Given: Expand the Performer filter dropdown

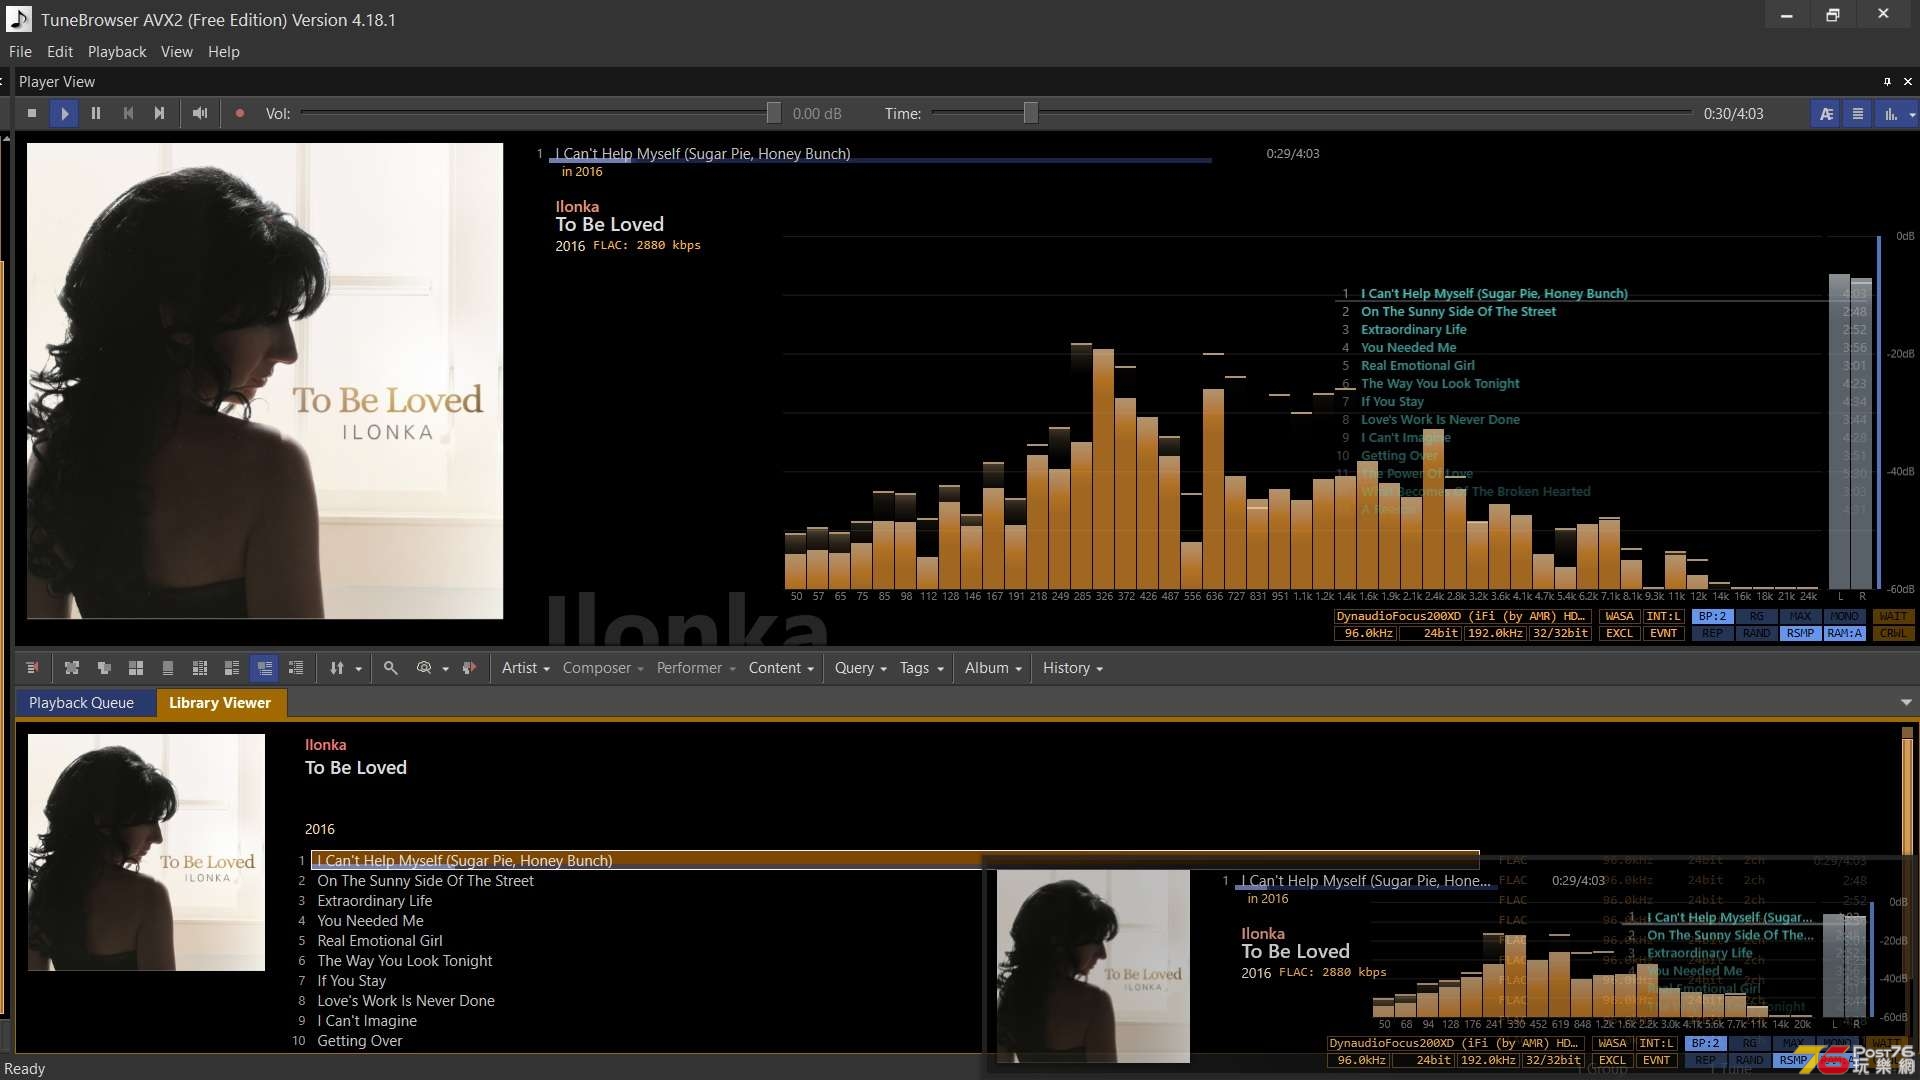Looking at the screenshot, I should (696, 668).
